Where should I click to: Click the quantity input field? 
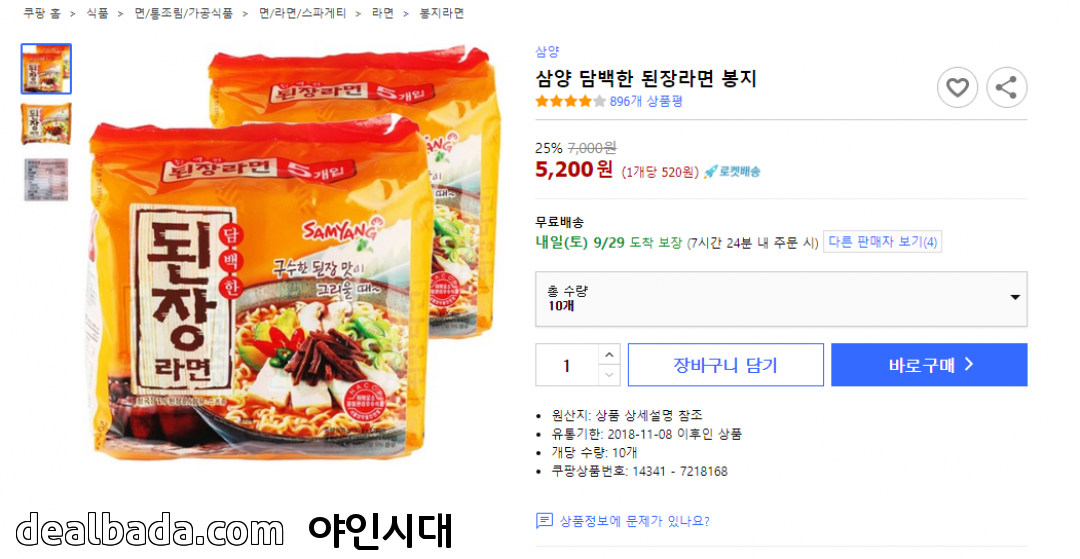(567, 365)
